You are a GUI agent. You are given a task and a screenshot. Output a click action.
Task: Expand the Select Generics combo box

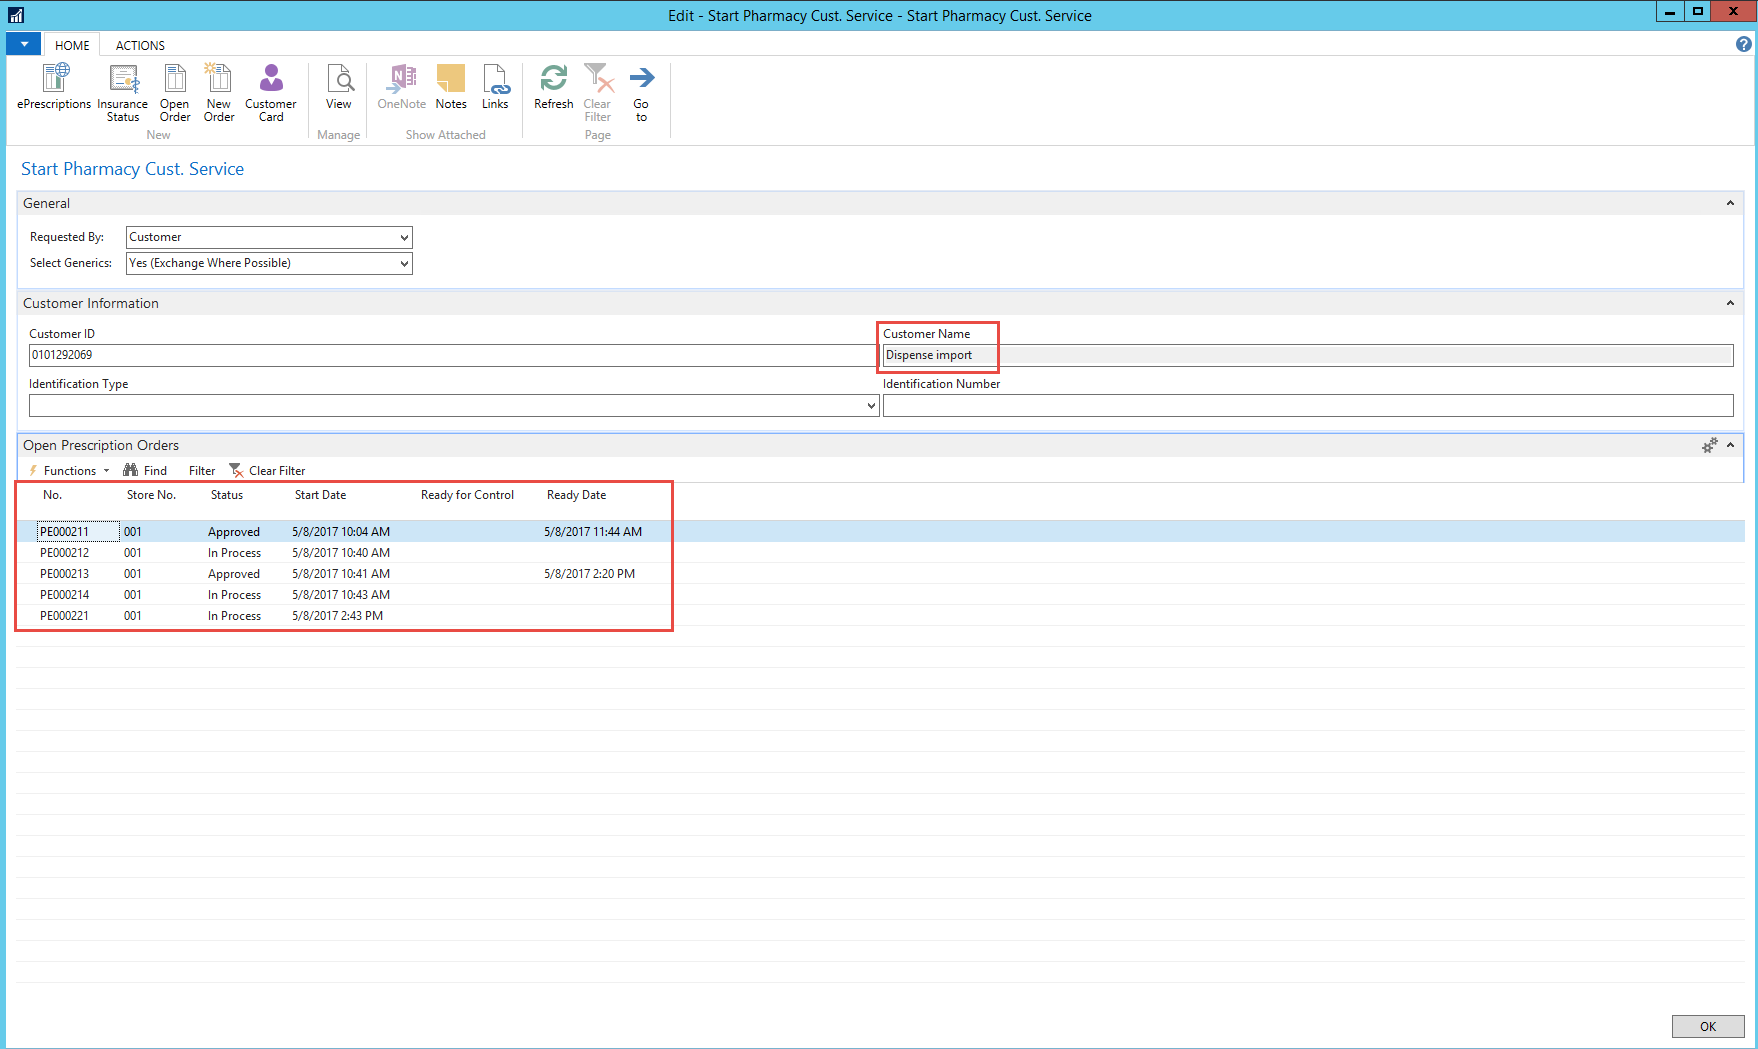(404, 264)
